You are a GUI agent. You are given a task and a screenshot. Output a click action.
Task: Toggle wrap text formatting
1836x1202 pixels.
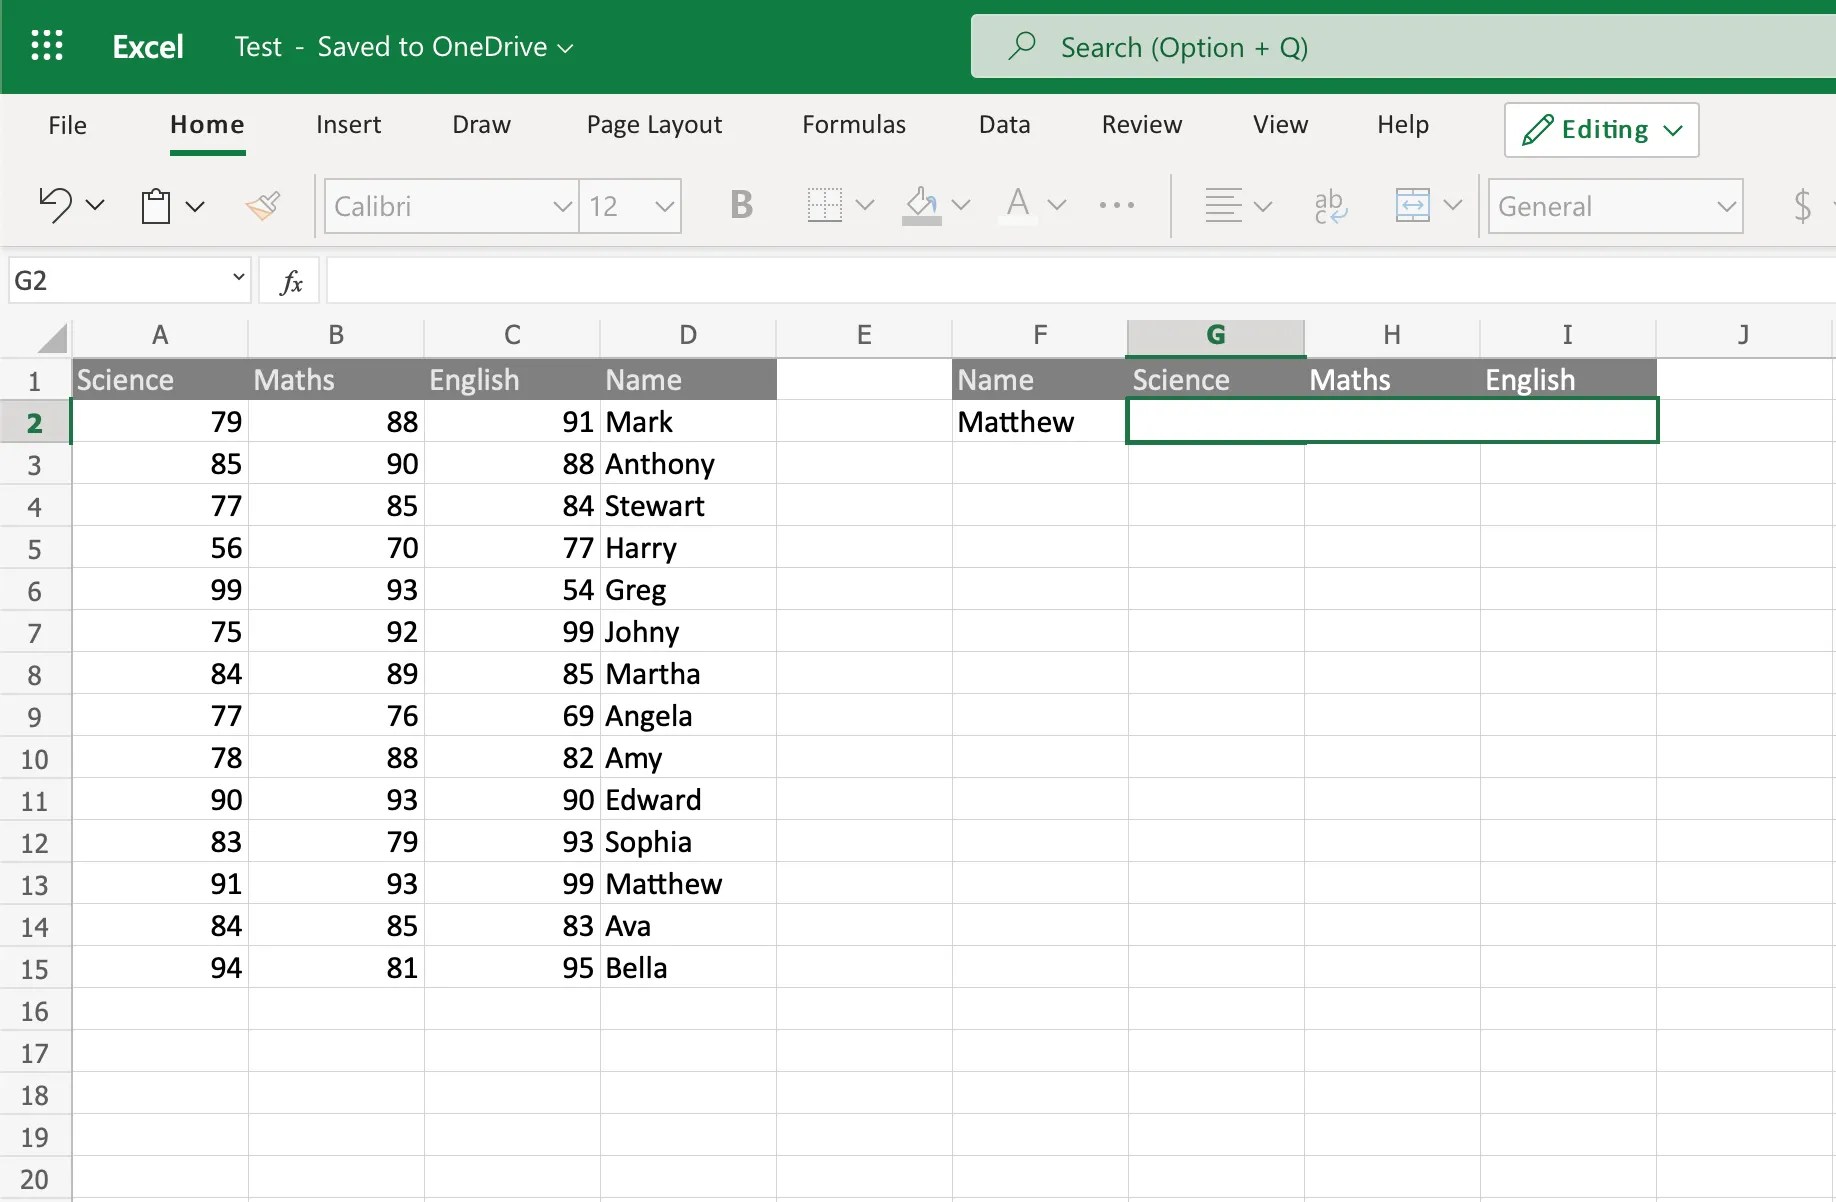[x=1330, y=205]
